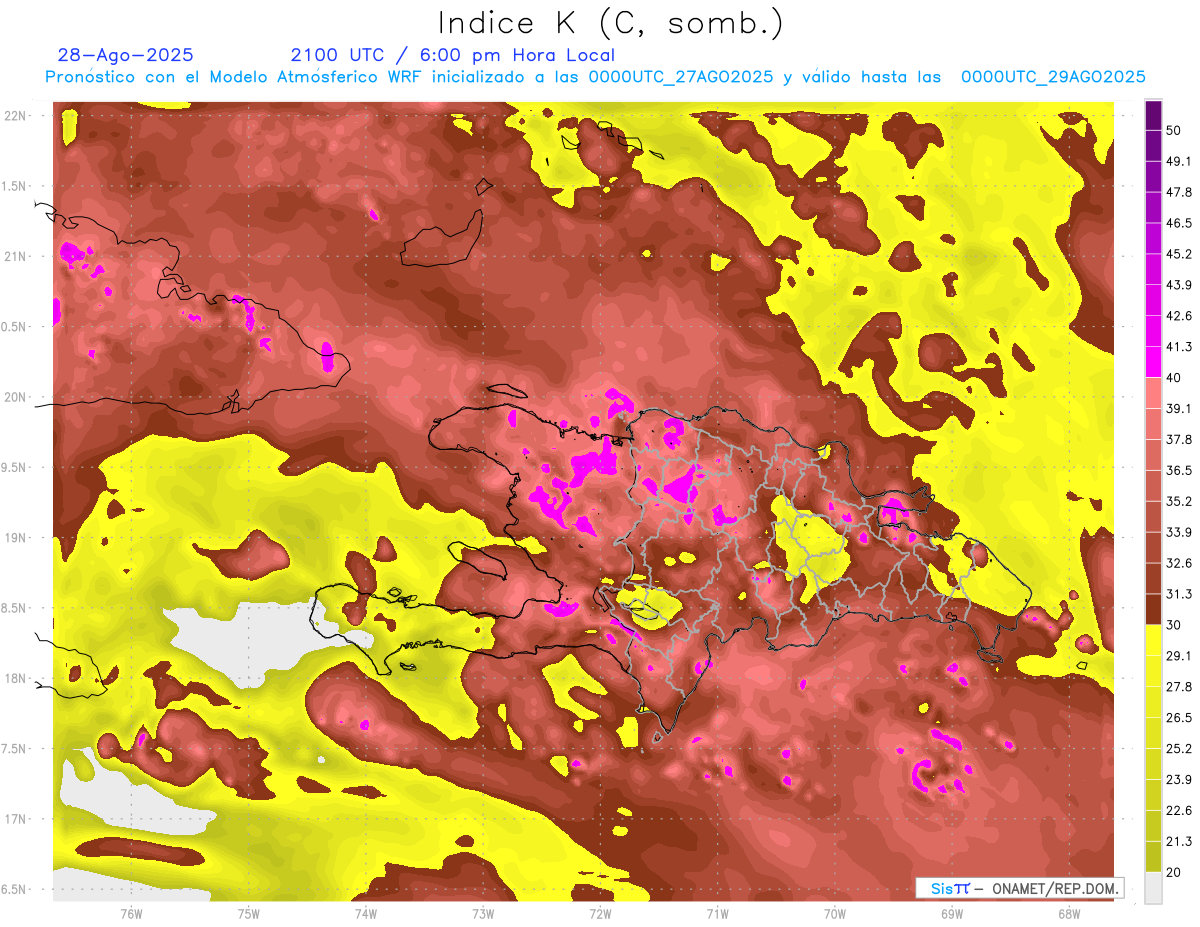
Task: Pick the light gray swatch below 20
Action: pyautogui.click(x=1153, y=887)
